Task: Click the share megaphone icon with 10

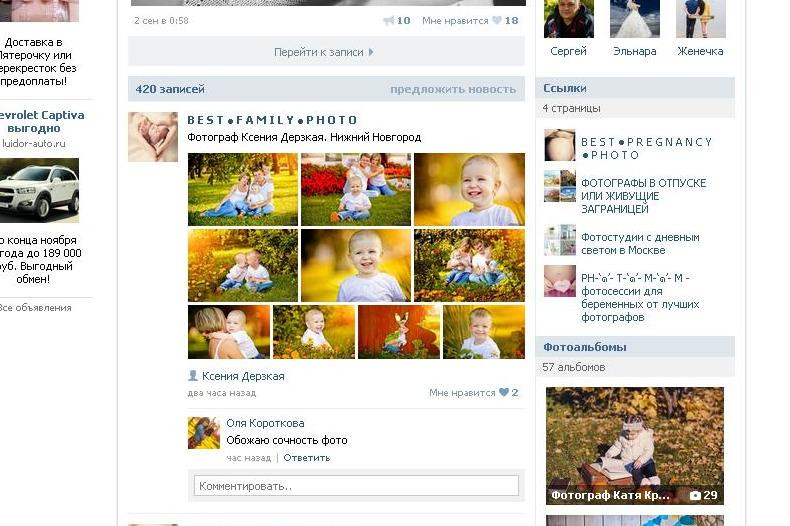Action: click(x=389, y=20)
